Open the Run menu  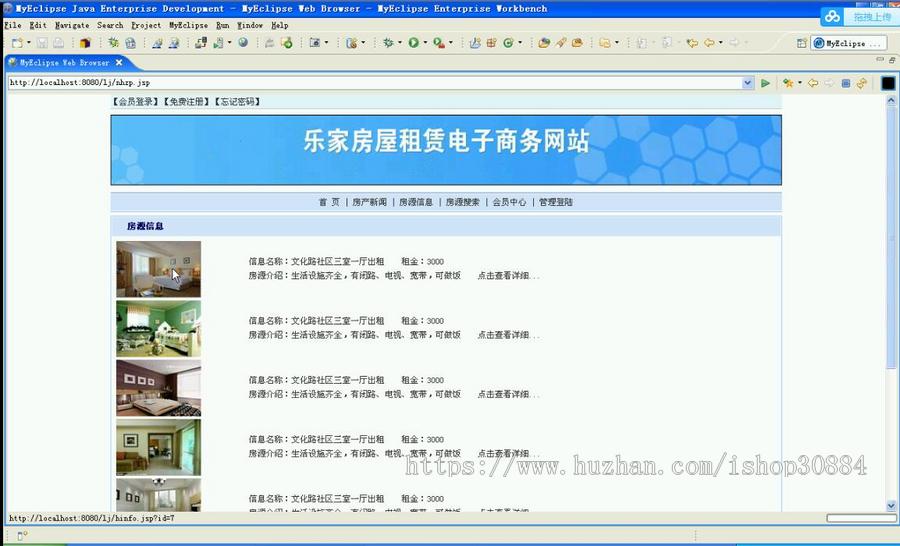pyautogui.click(x=223, y=25)
